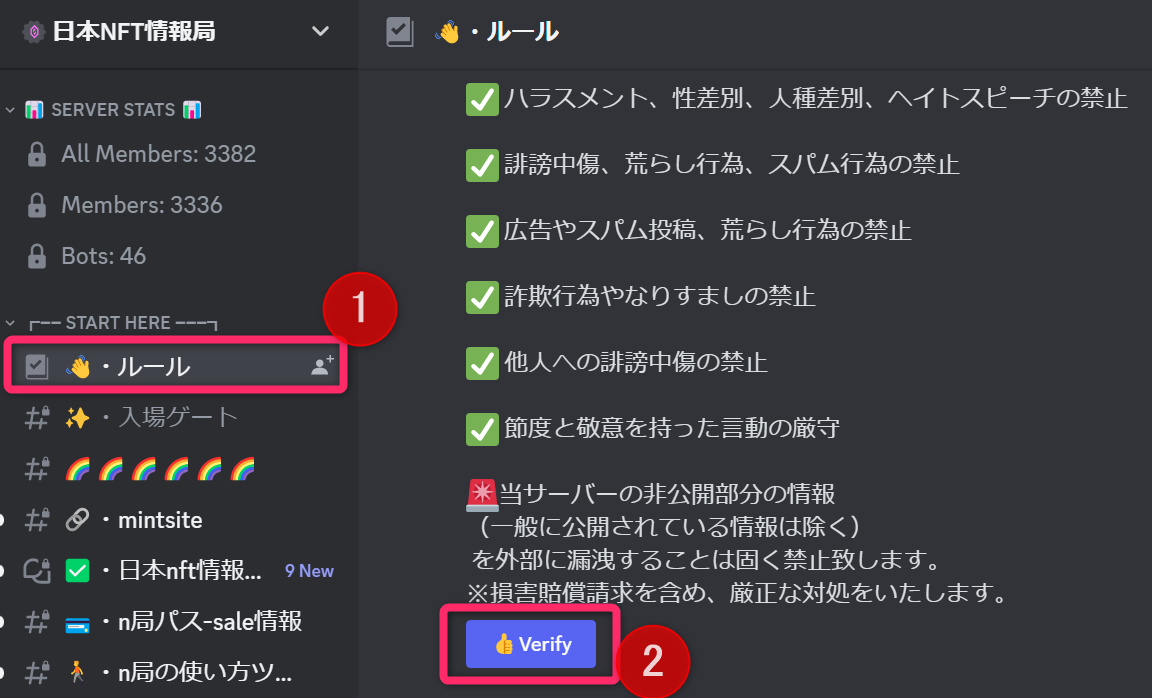The image size is (1152, 698).
Task: Click the Verify button
Action: (x=530, y=644)
